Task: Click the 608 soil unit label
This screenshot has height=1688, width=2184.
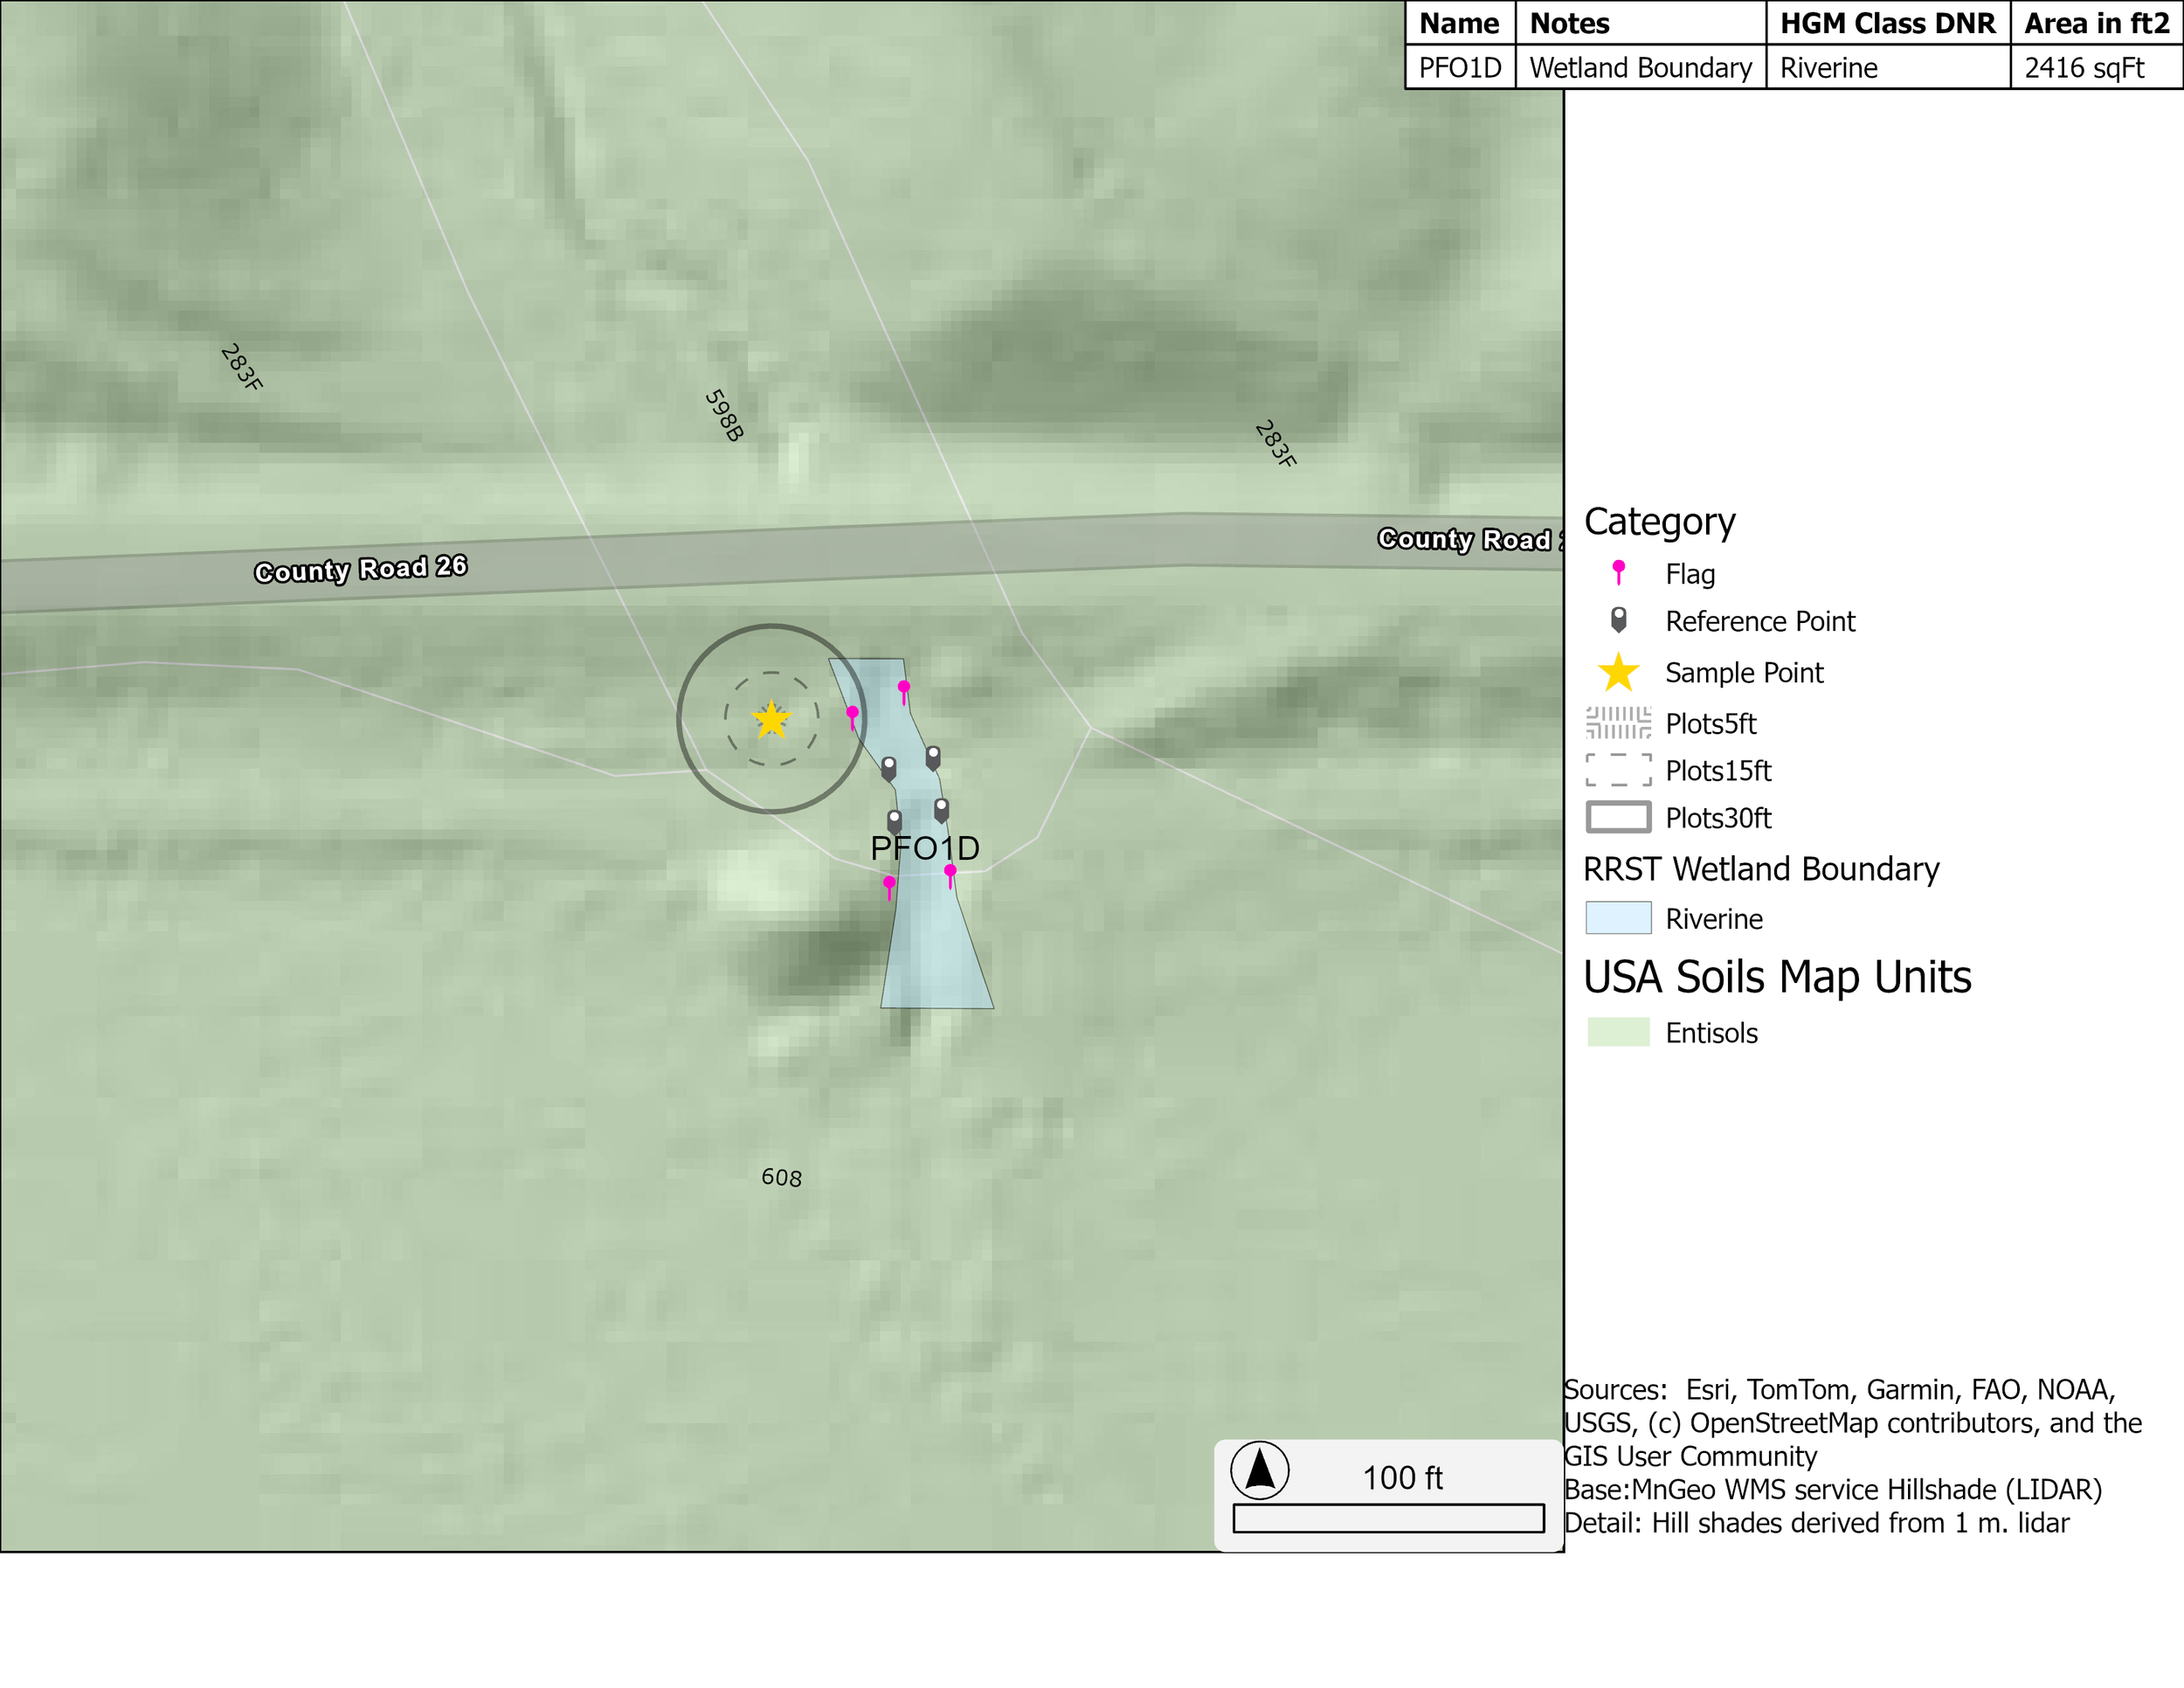Action: click(781, 1177)
